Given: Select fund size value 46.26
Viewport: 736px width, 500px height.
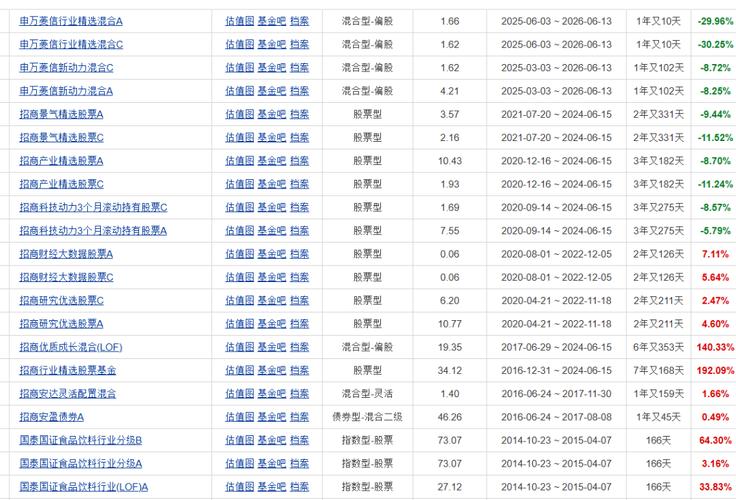Looking at the screenshot, I should [x=450, y=417].
